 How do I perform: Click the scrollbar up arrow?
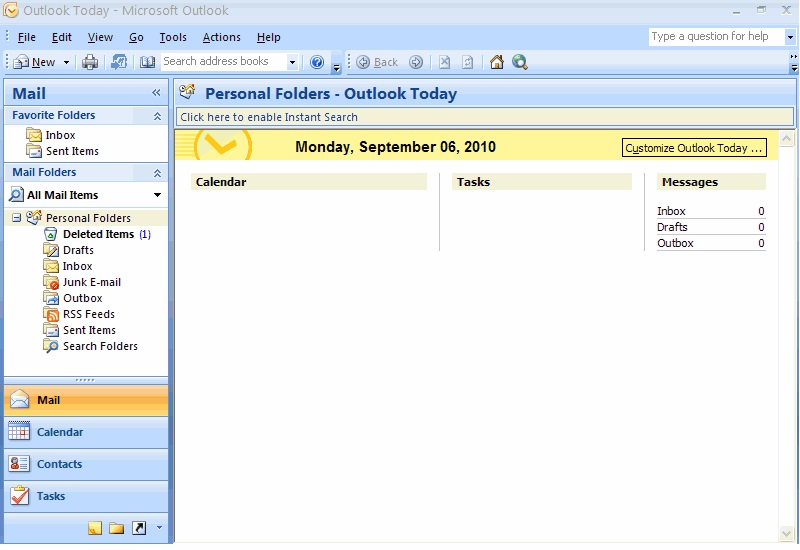(786, 138)
